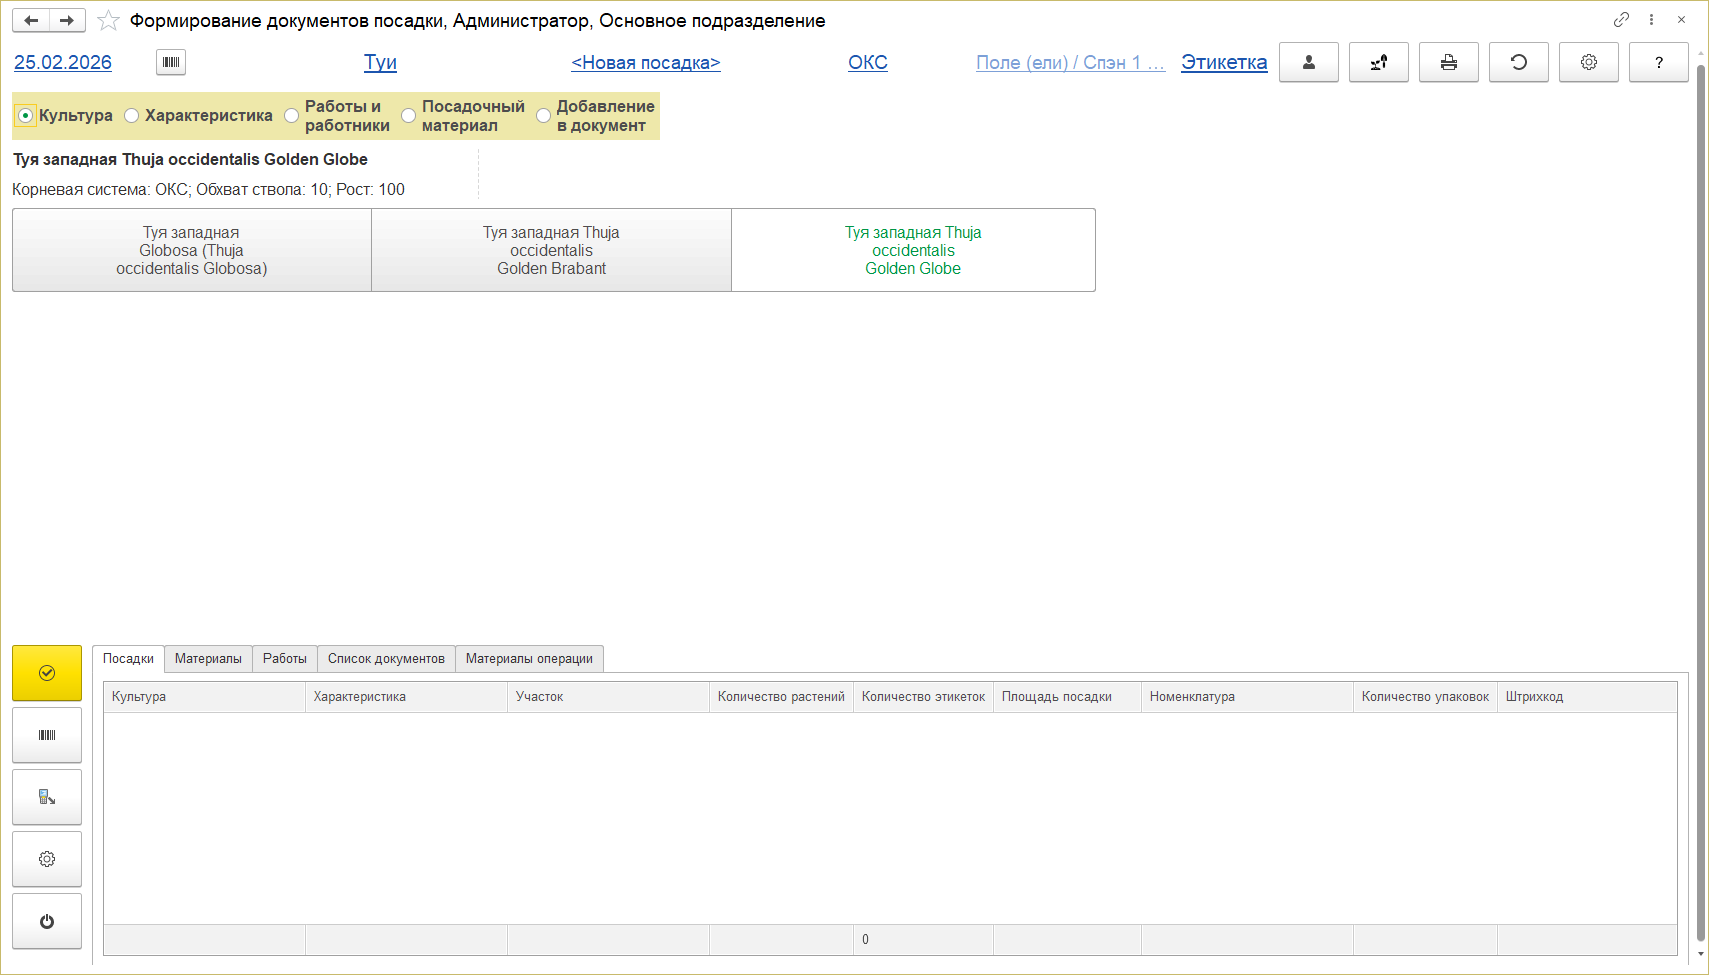This screenshot has height=975, width=1709.
Task: Click the sort-arrow icon button in the top toolbar
Action: point(1379,62)
